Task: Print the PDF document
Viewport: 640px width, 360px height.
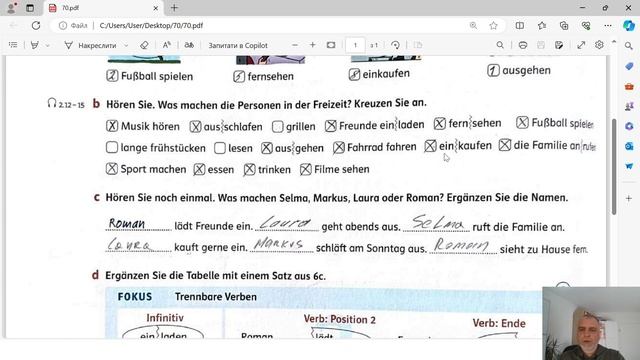Action: tap(523, 45)
